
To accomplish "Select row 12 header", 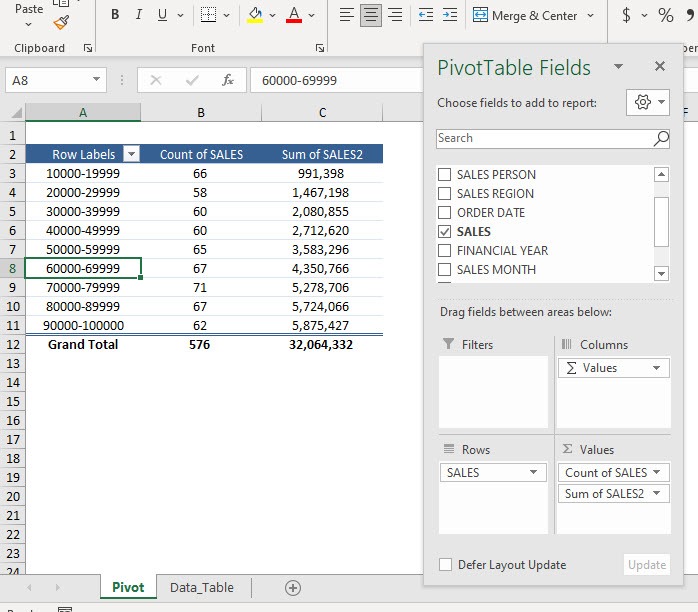I will point(13,345).
